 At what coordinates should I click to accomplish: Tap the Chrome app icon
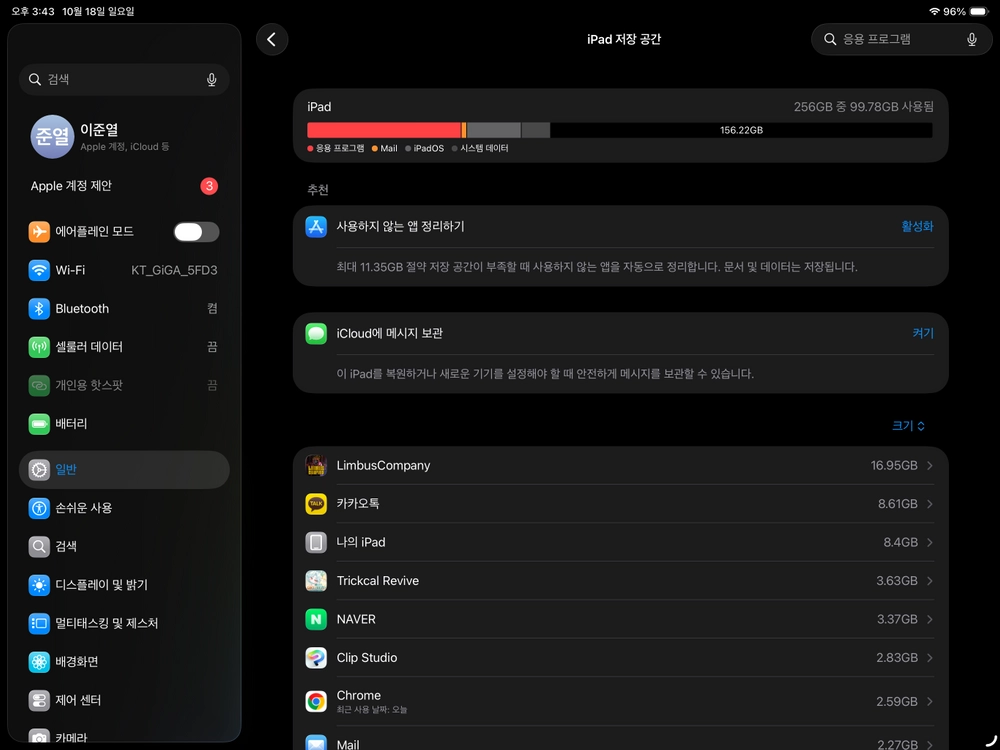[316, 702]
